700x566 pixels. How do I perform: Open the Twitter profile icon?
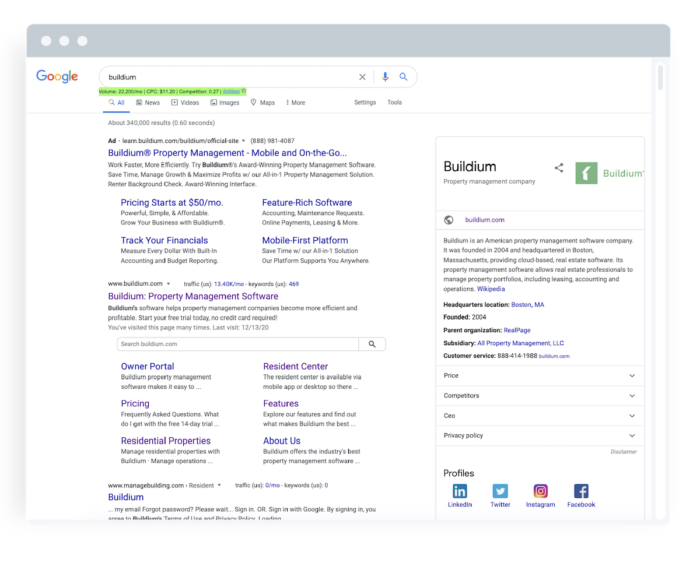click(500, 491)
